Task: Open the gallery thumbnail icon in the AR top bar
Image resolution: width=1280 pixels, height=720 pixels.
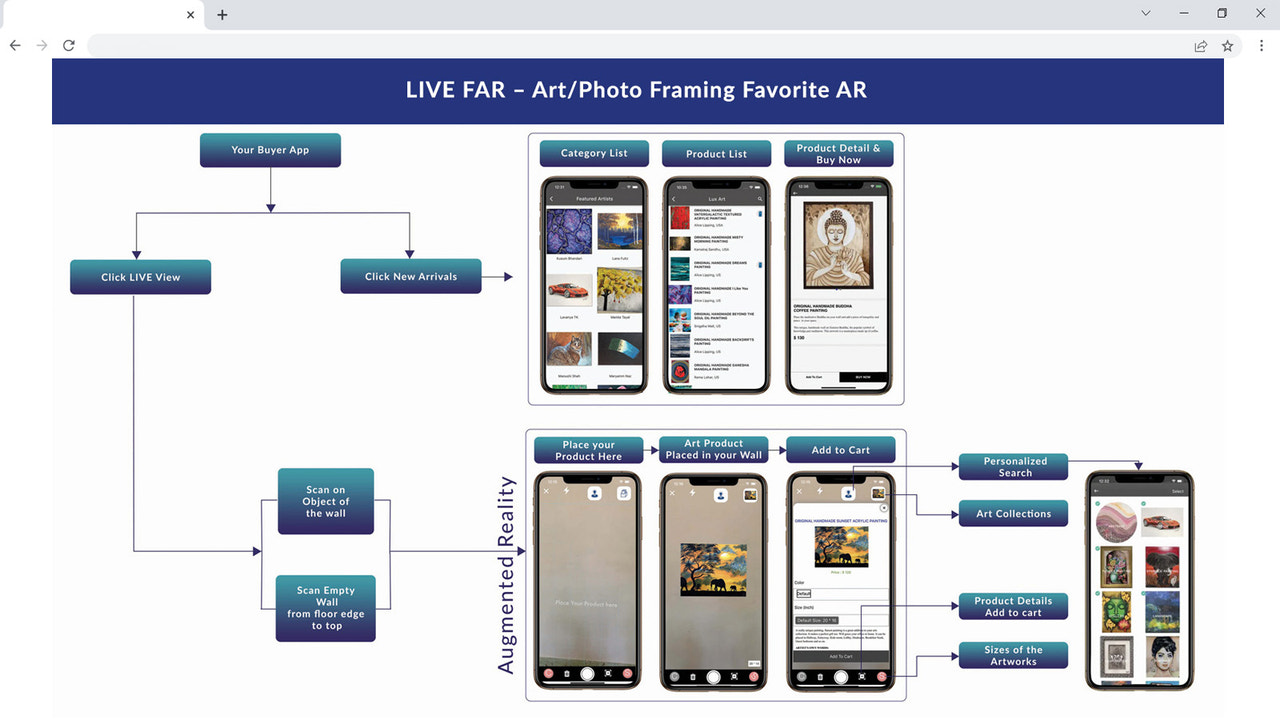Action: [x=623, y=493]
